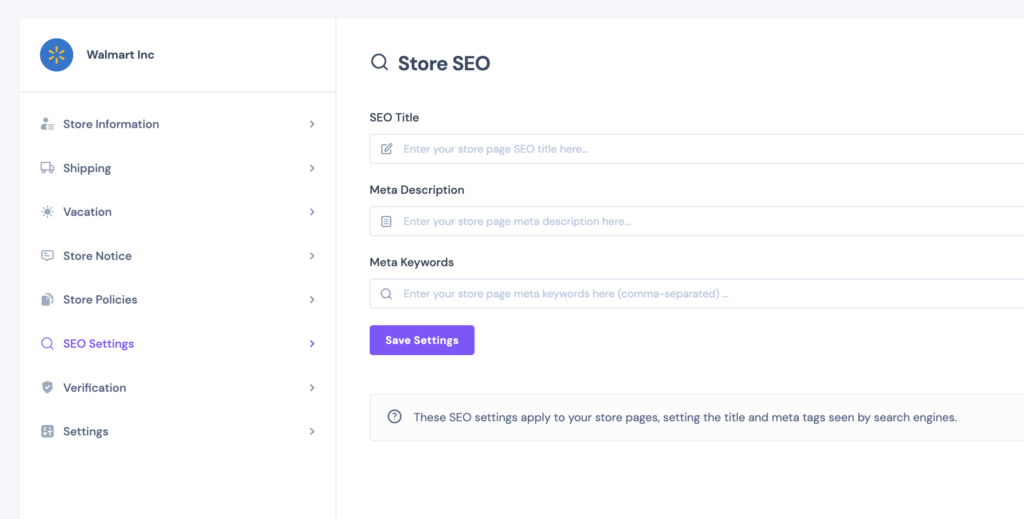Click the Walmart Inc store name

pos(120,55)
